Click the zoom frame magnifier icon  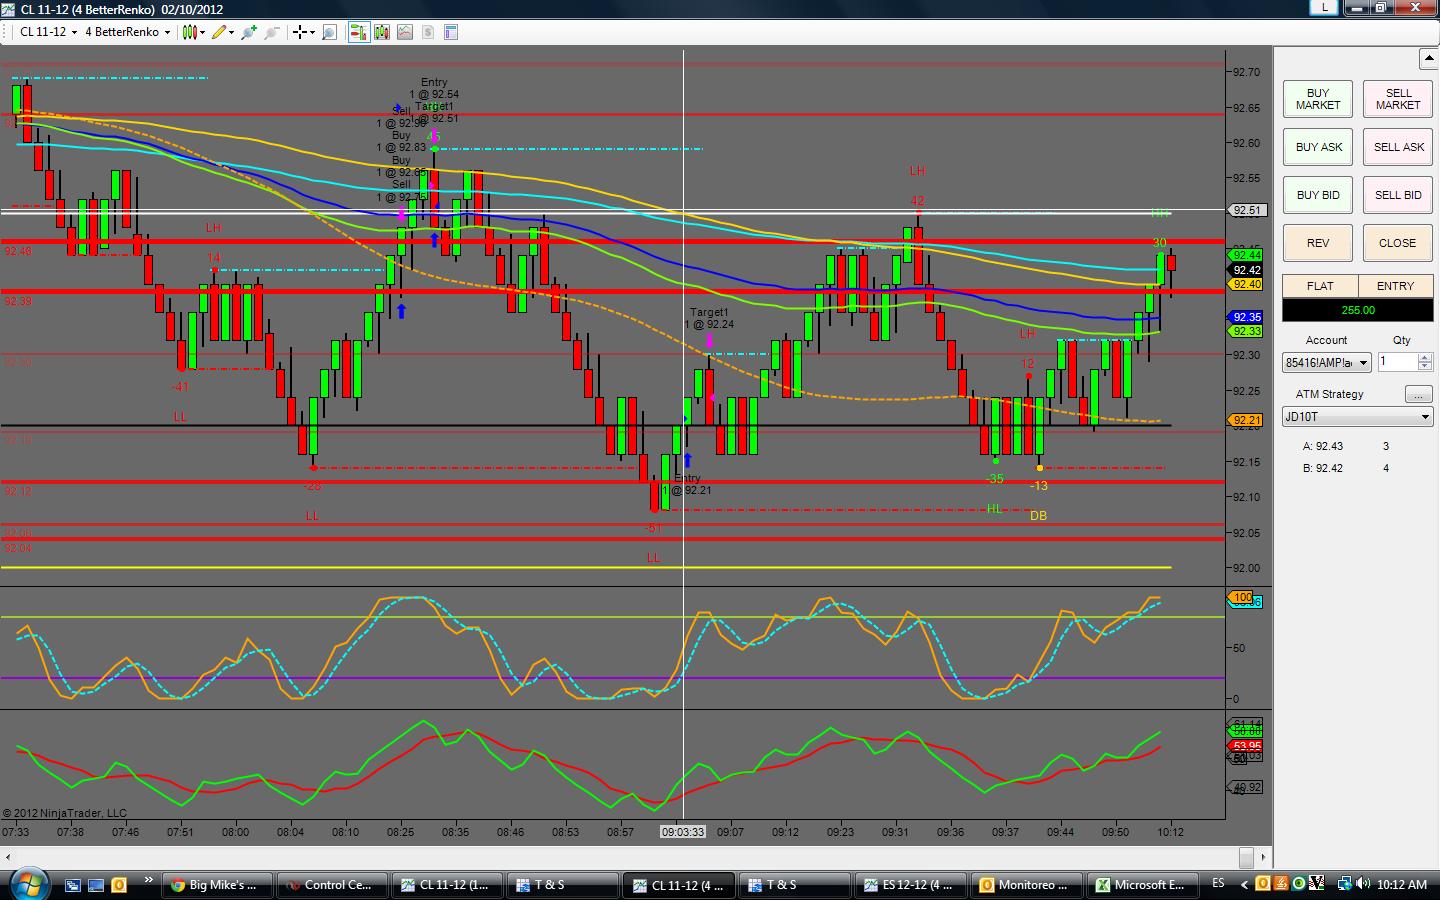[x=330, y=32]
